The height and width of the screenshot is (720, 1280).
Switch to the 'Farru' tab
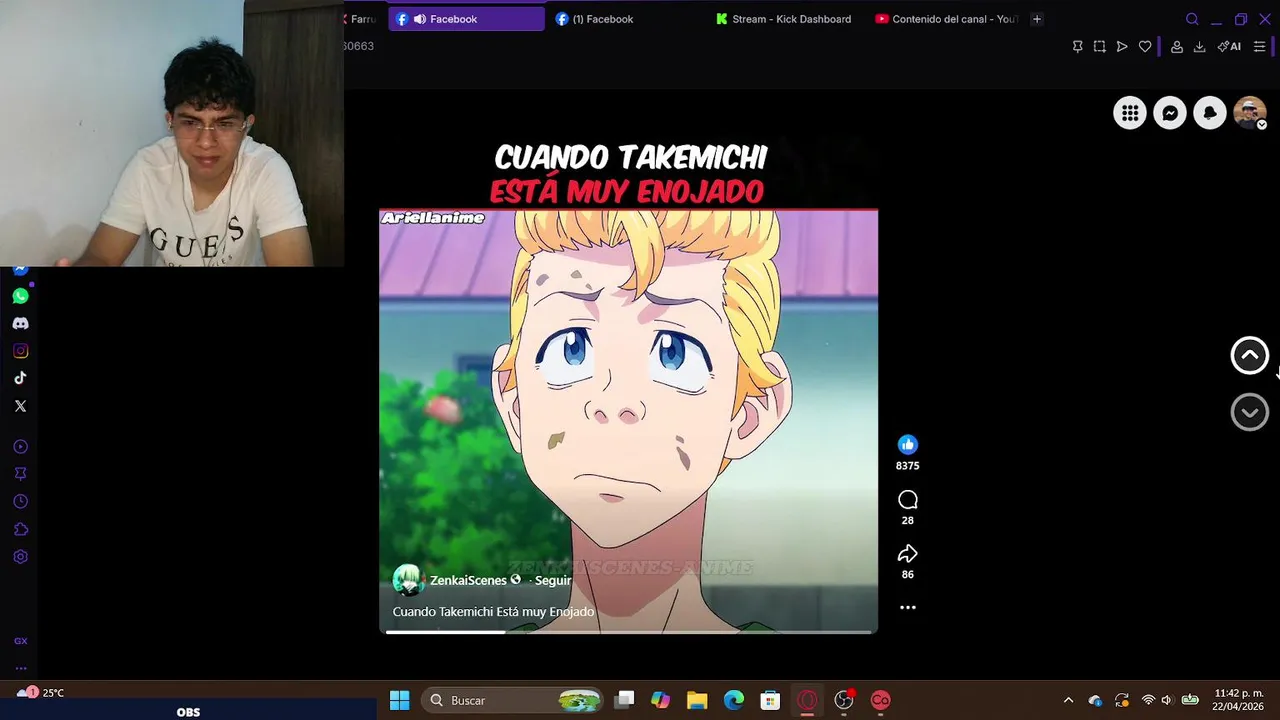pyautogui.click(x=362, y=19)
